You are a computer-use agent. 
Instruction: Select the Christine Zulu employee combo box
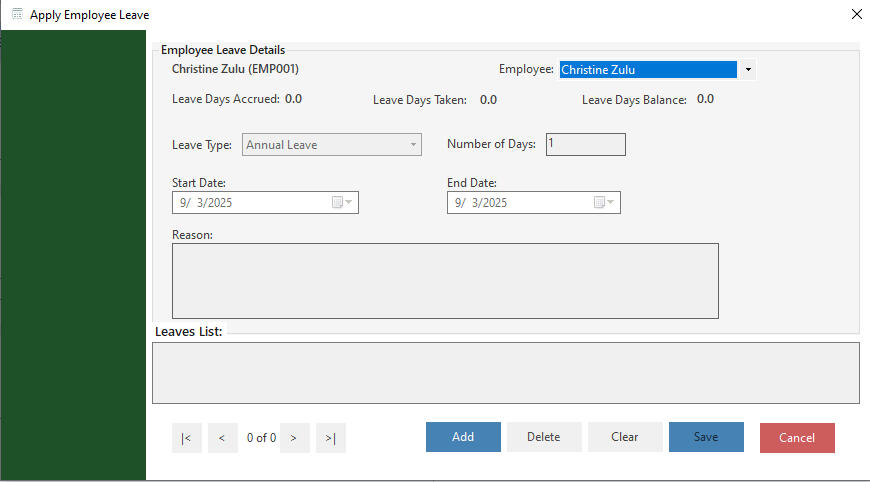coord(647,70)
